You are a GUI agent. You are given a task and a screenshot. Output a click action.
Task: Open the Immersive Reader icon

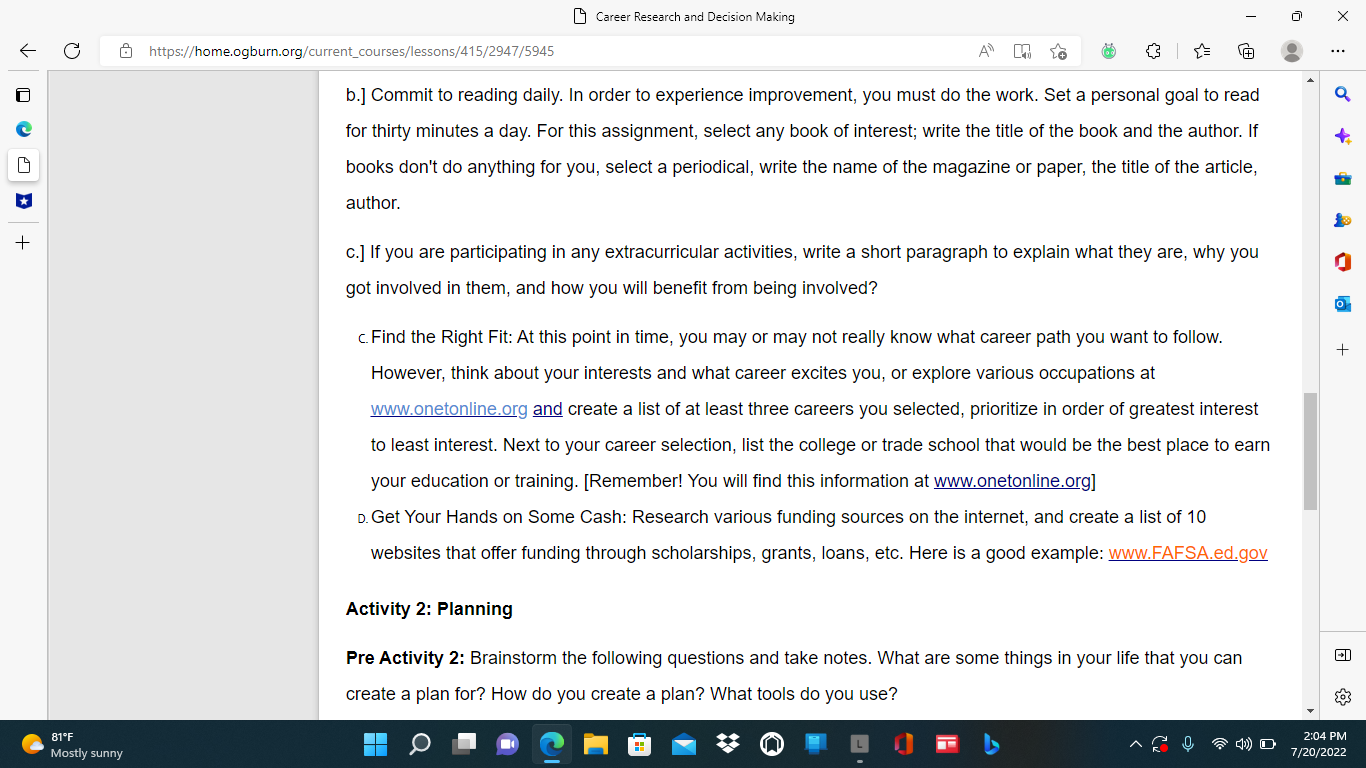coord(1022,49)
